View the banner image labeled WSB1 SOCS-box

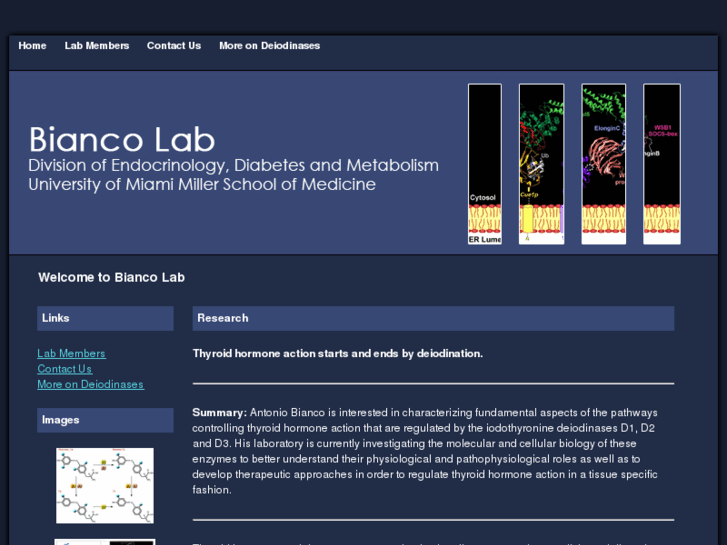point(662,164)
